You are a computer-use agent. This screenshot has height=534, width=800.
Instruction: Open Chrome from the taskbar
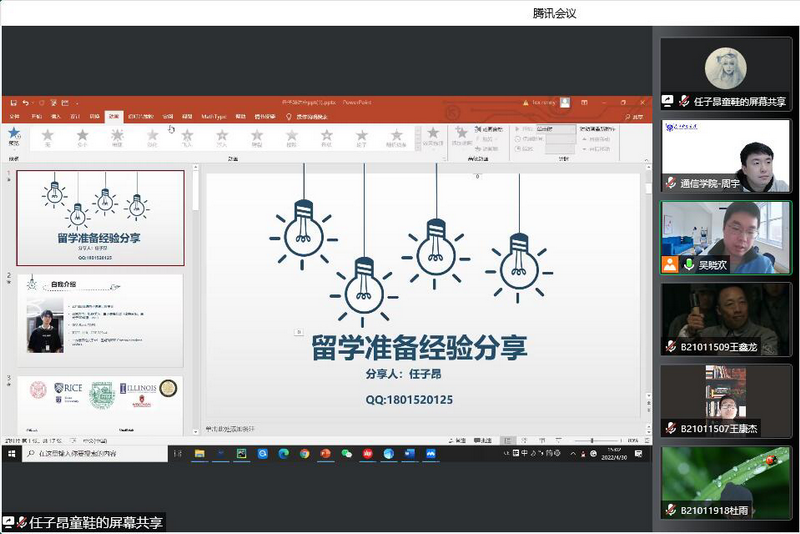coord(303,453)
